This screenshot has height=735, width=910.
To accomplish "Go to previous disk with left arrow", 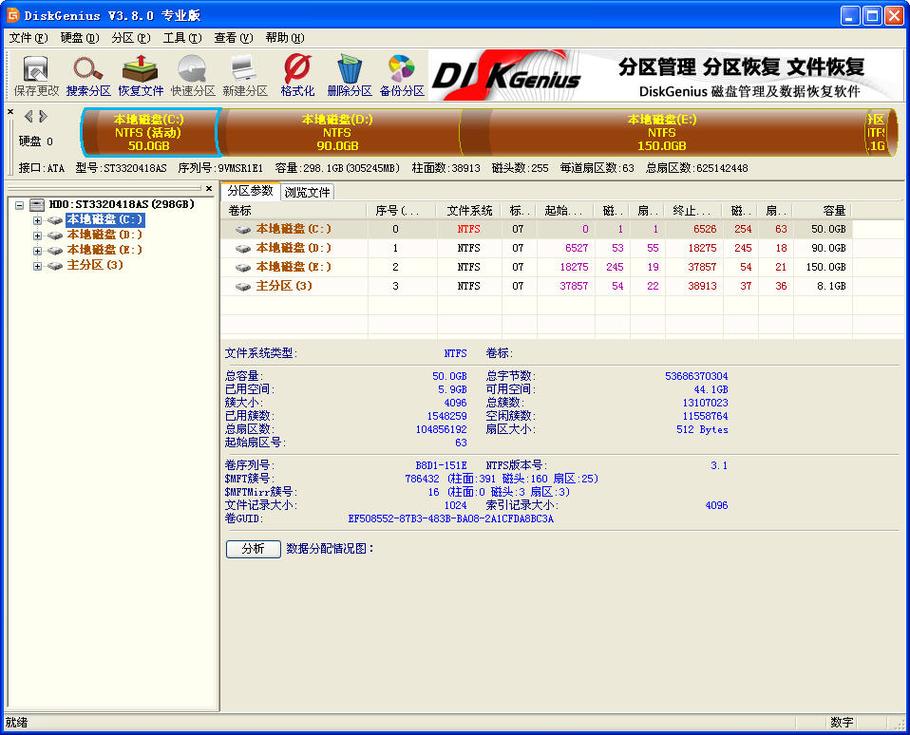I will point(28,117).
